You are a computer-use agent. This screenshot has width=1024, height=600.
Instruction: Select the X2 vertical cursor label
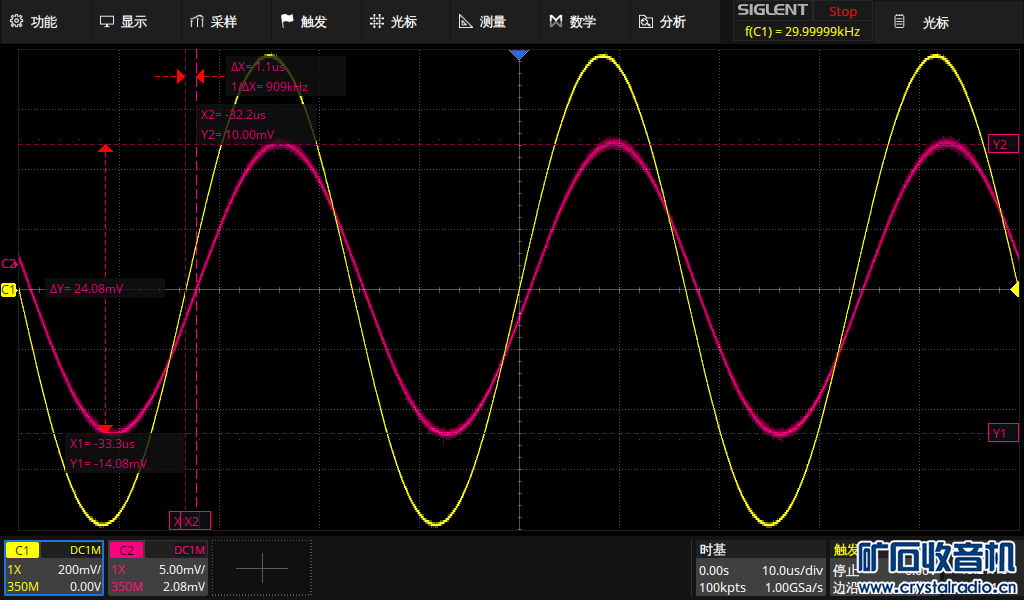click(x=194, y=521)
